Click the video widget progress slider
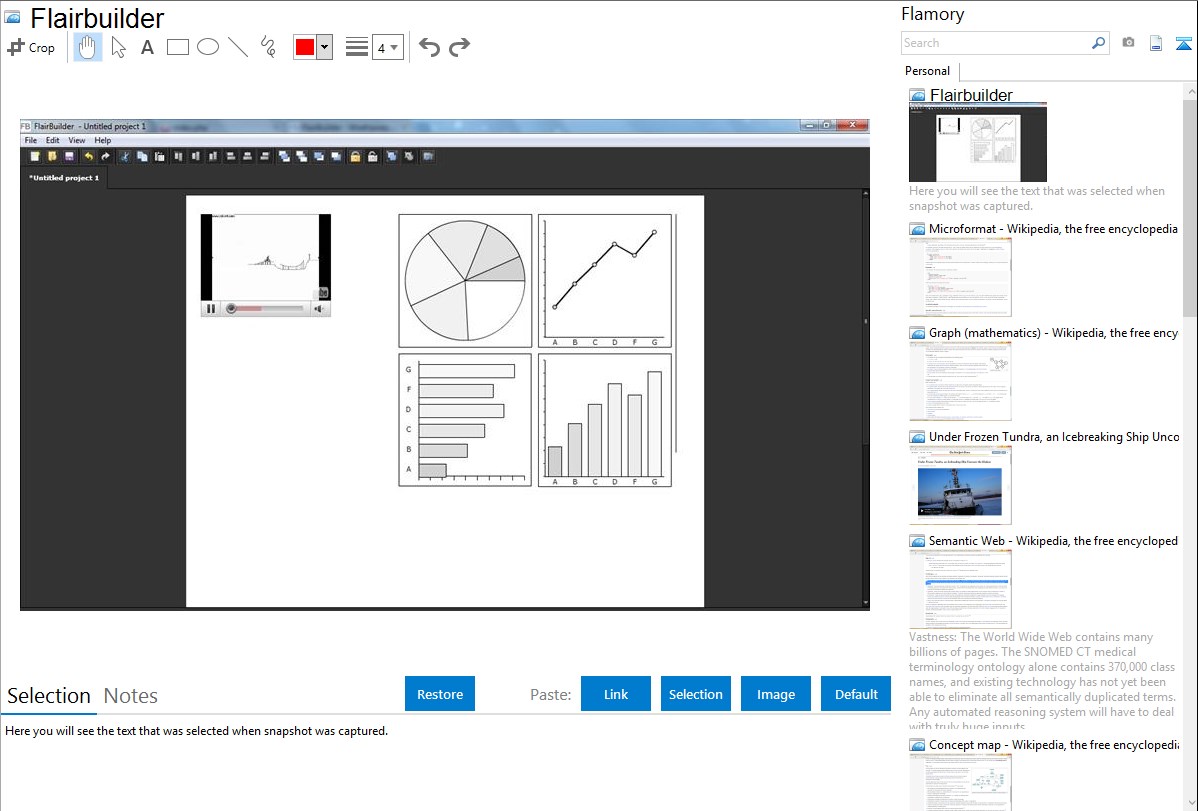Viewport: 1198px width, 811px height. (267, 309)
